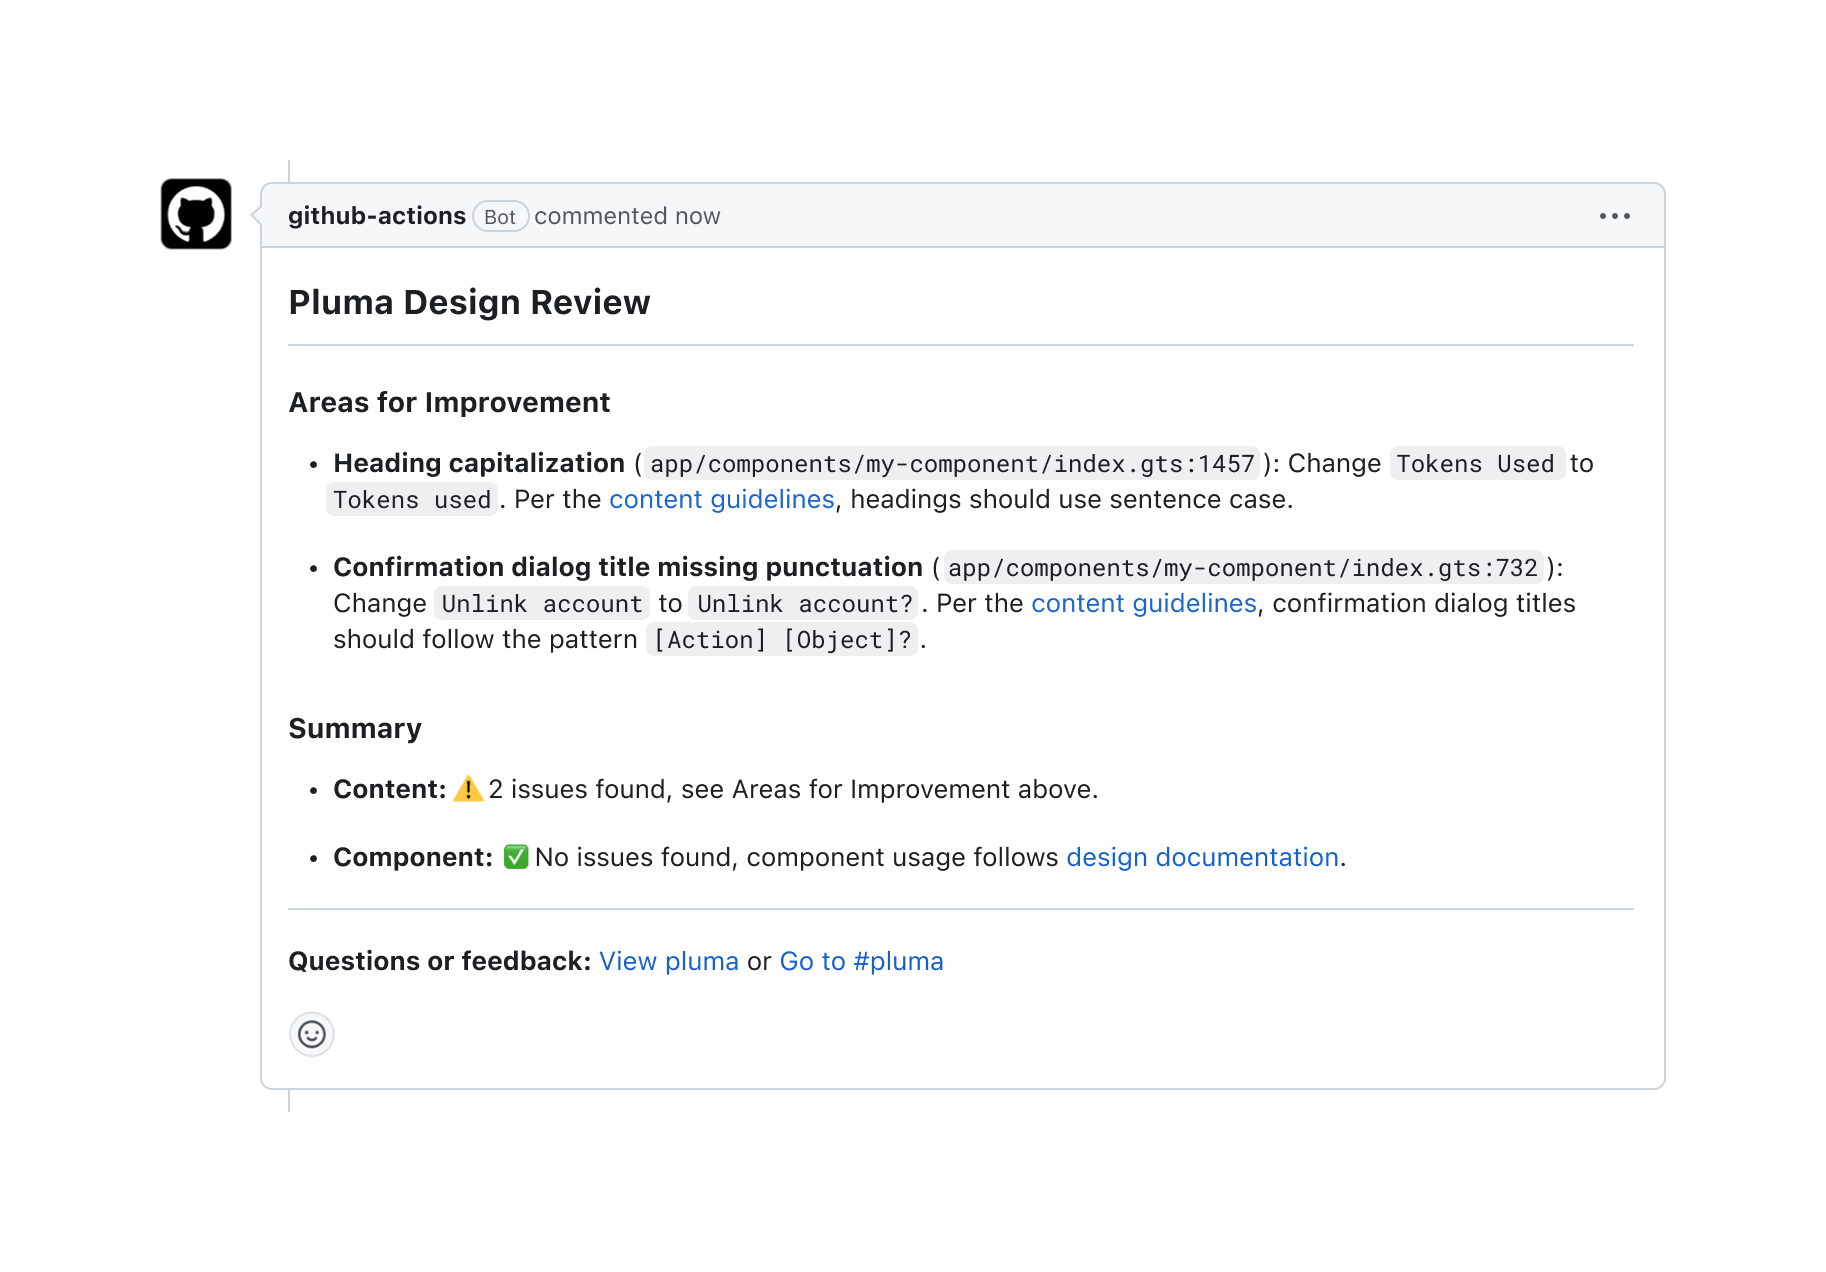Click the 'Content:' summary label

pos(390,789)
